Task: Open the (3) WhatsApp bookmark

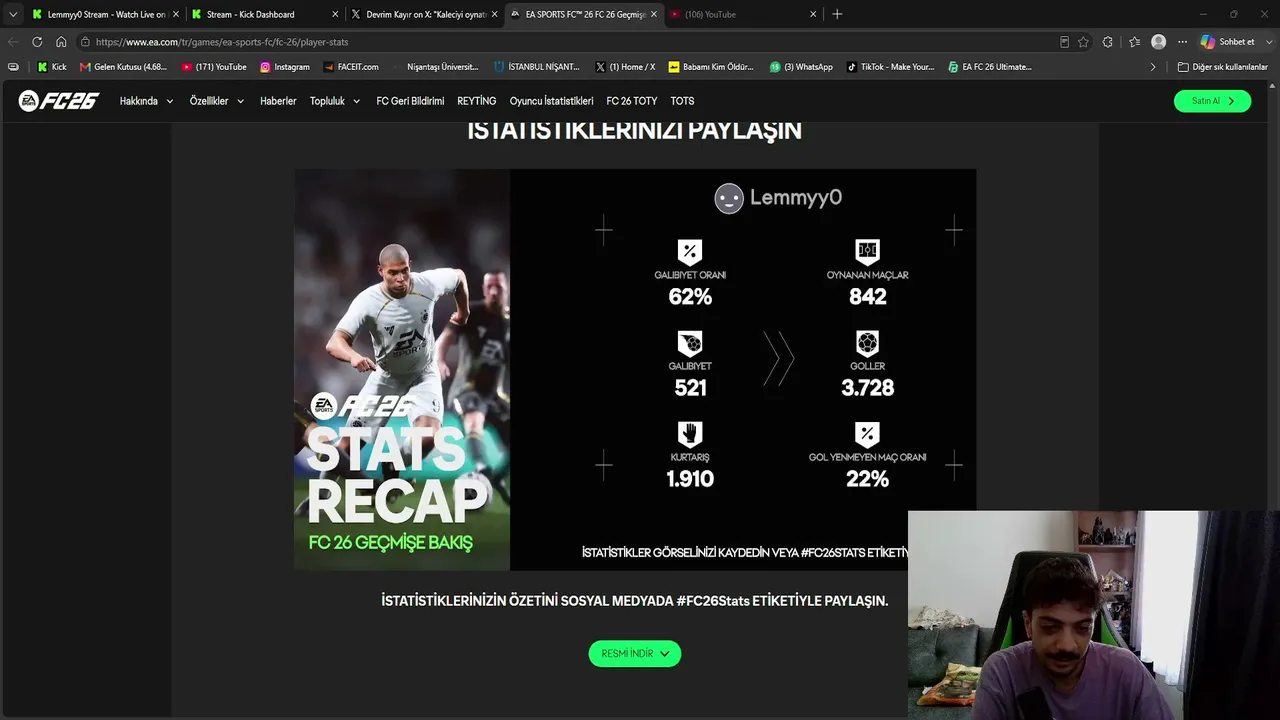Action: pyautogui.click(x=801, y=67)
